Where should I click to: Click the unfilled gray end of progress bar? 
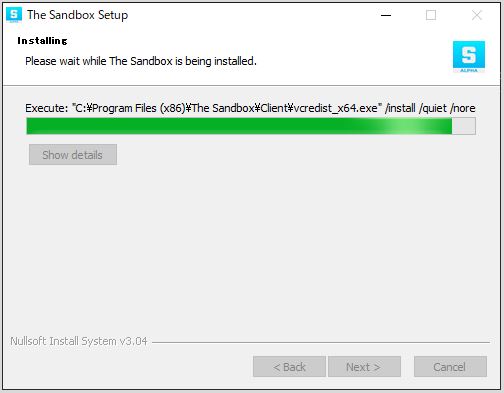[464, 126]
